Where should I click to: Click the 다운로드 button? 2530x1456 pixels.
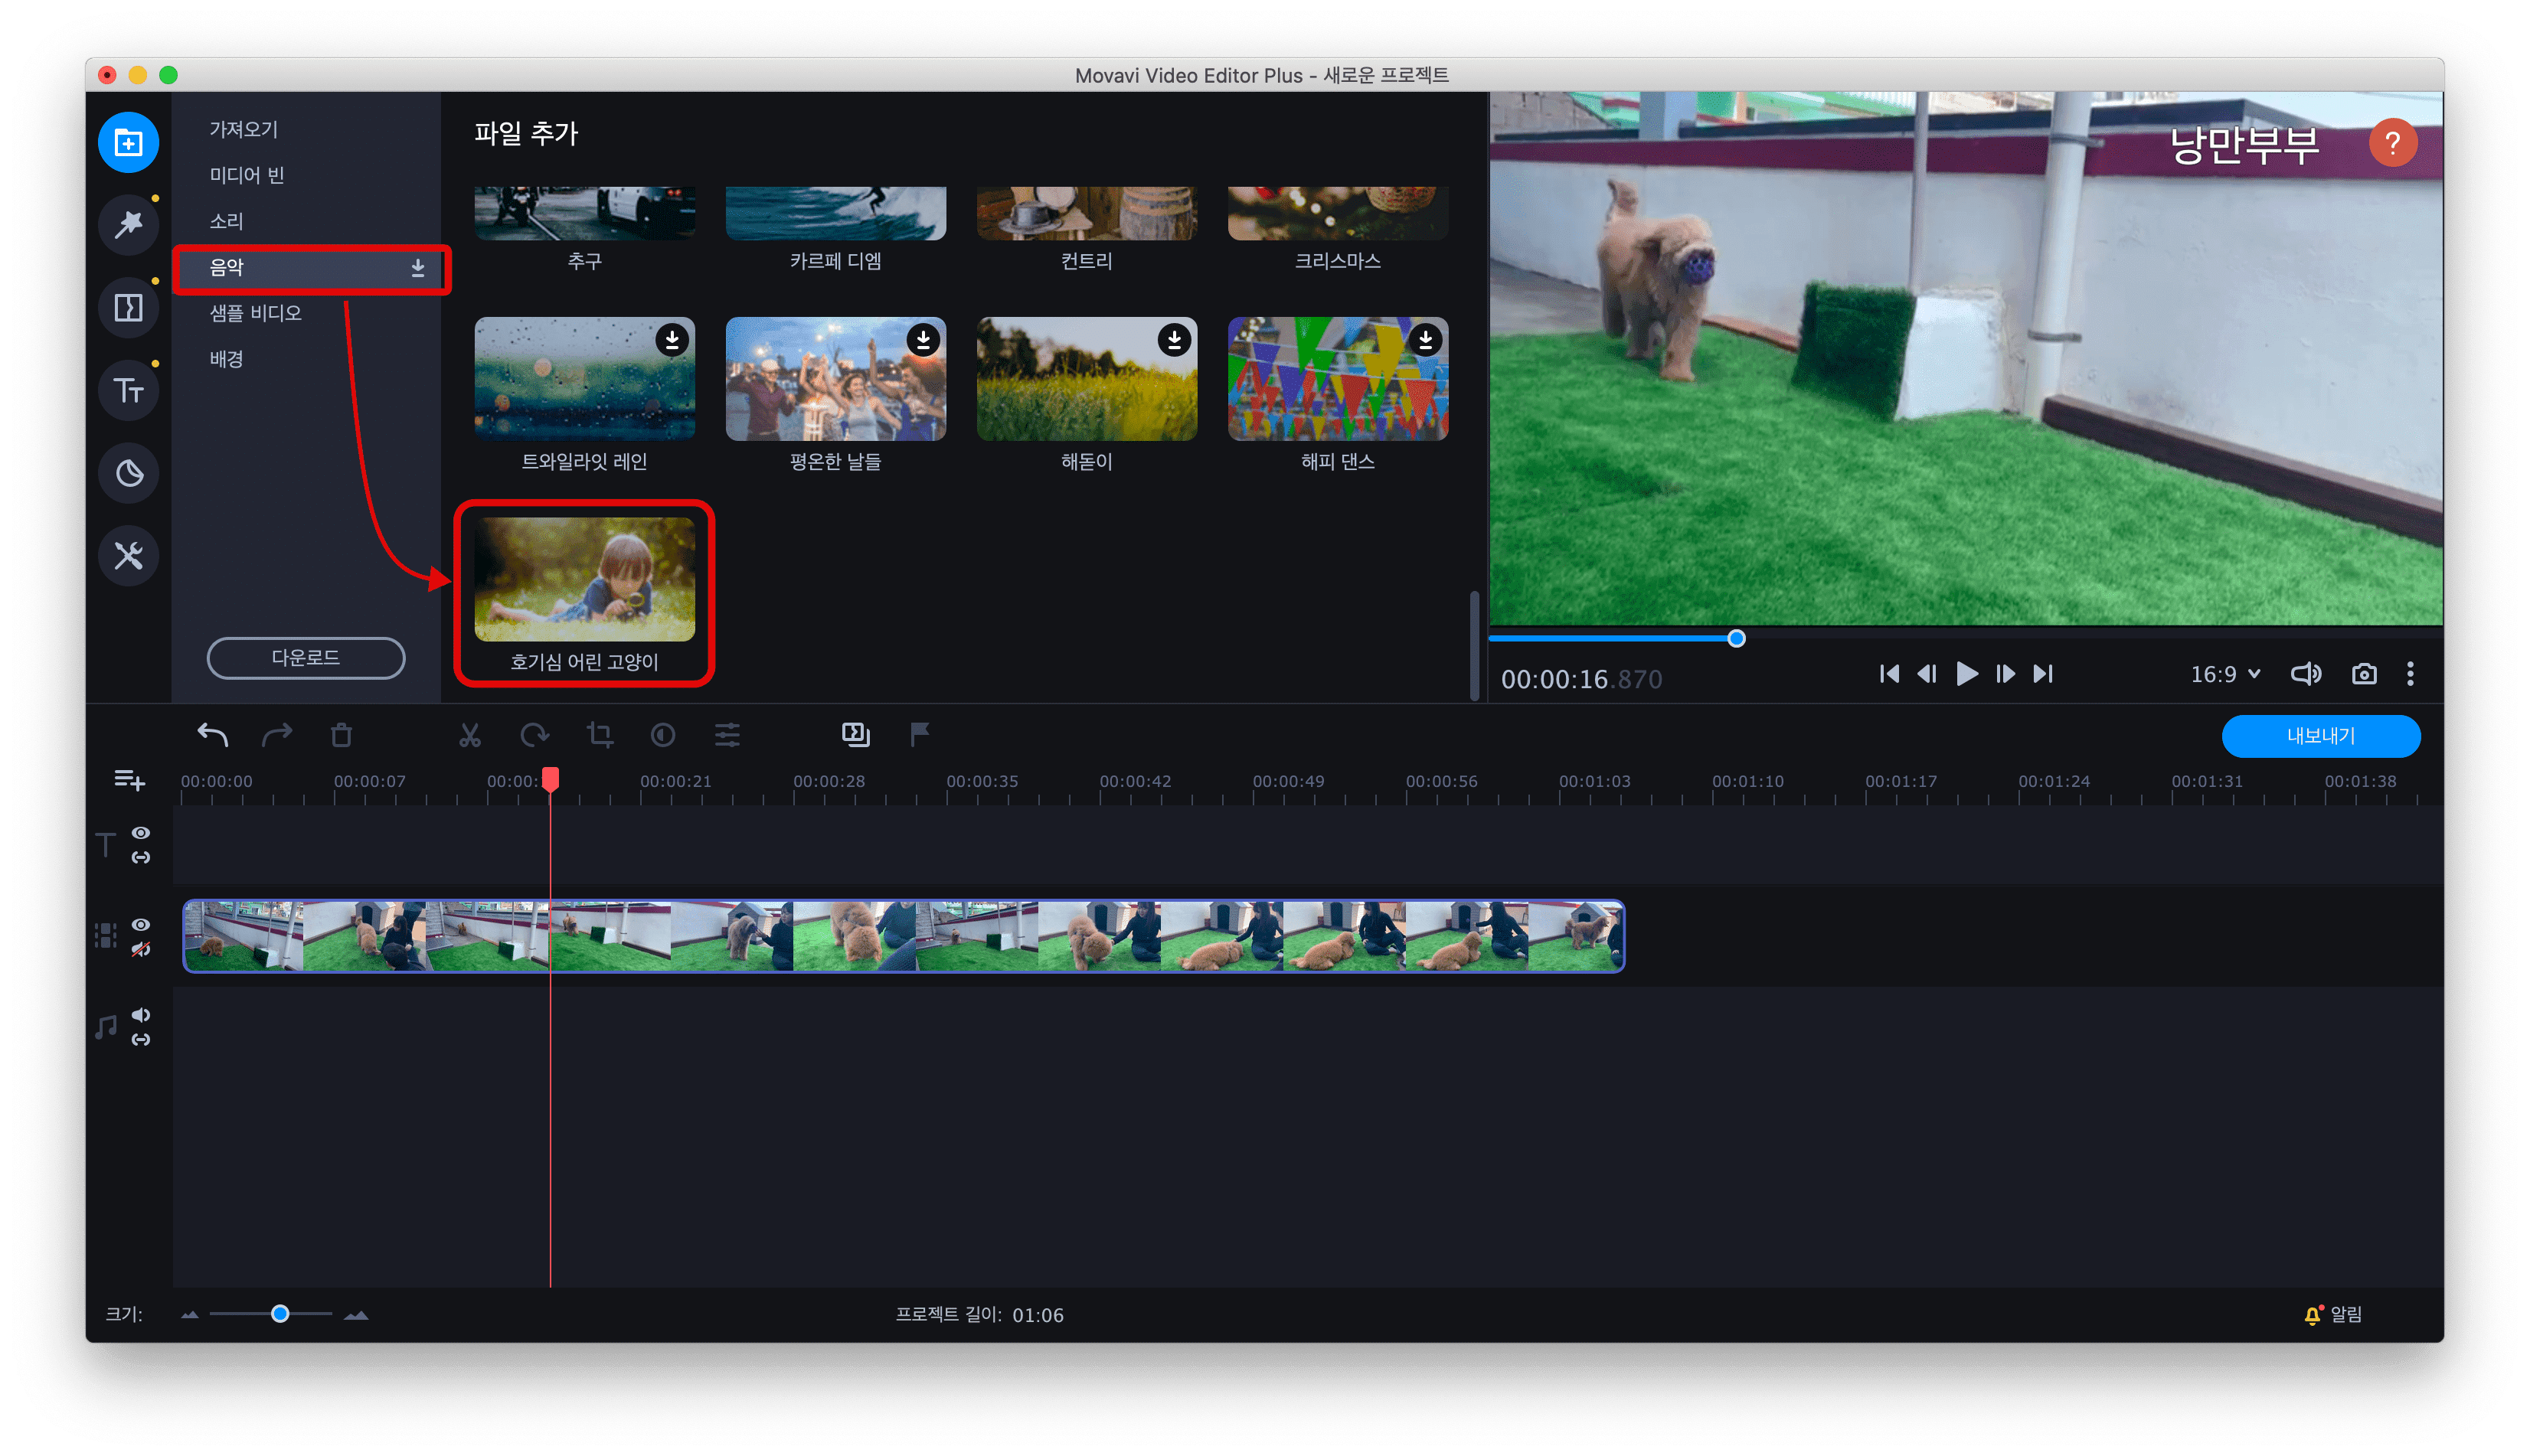point(306,658)
